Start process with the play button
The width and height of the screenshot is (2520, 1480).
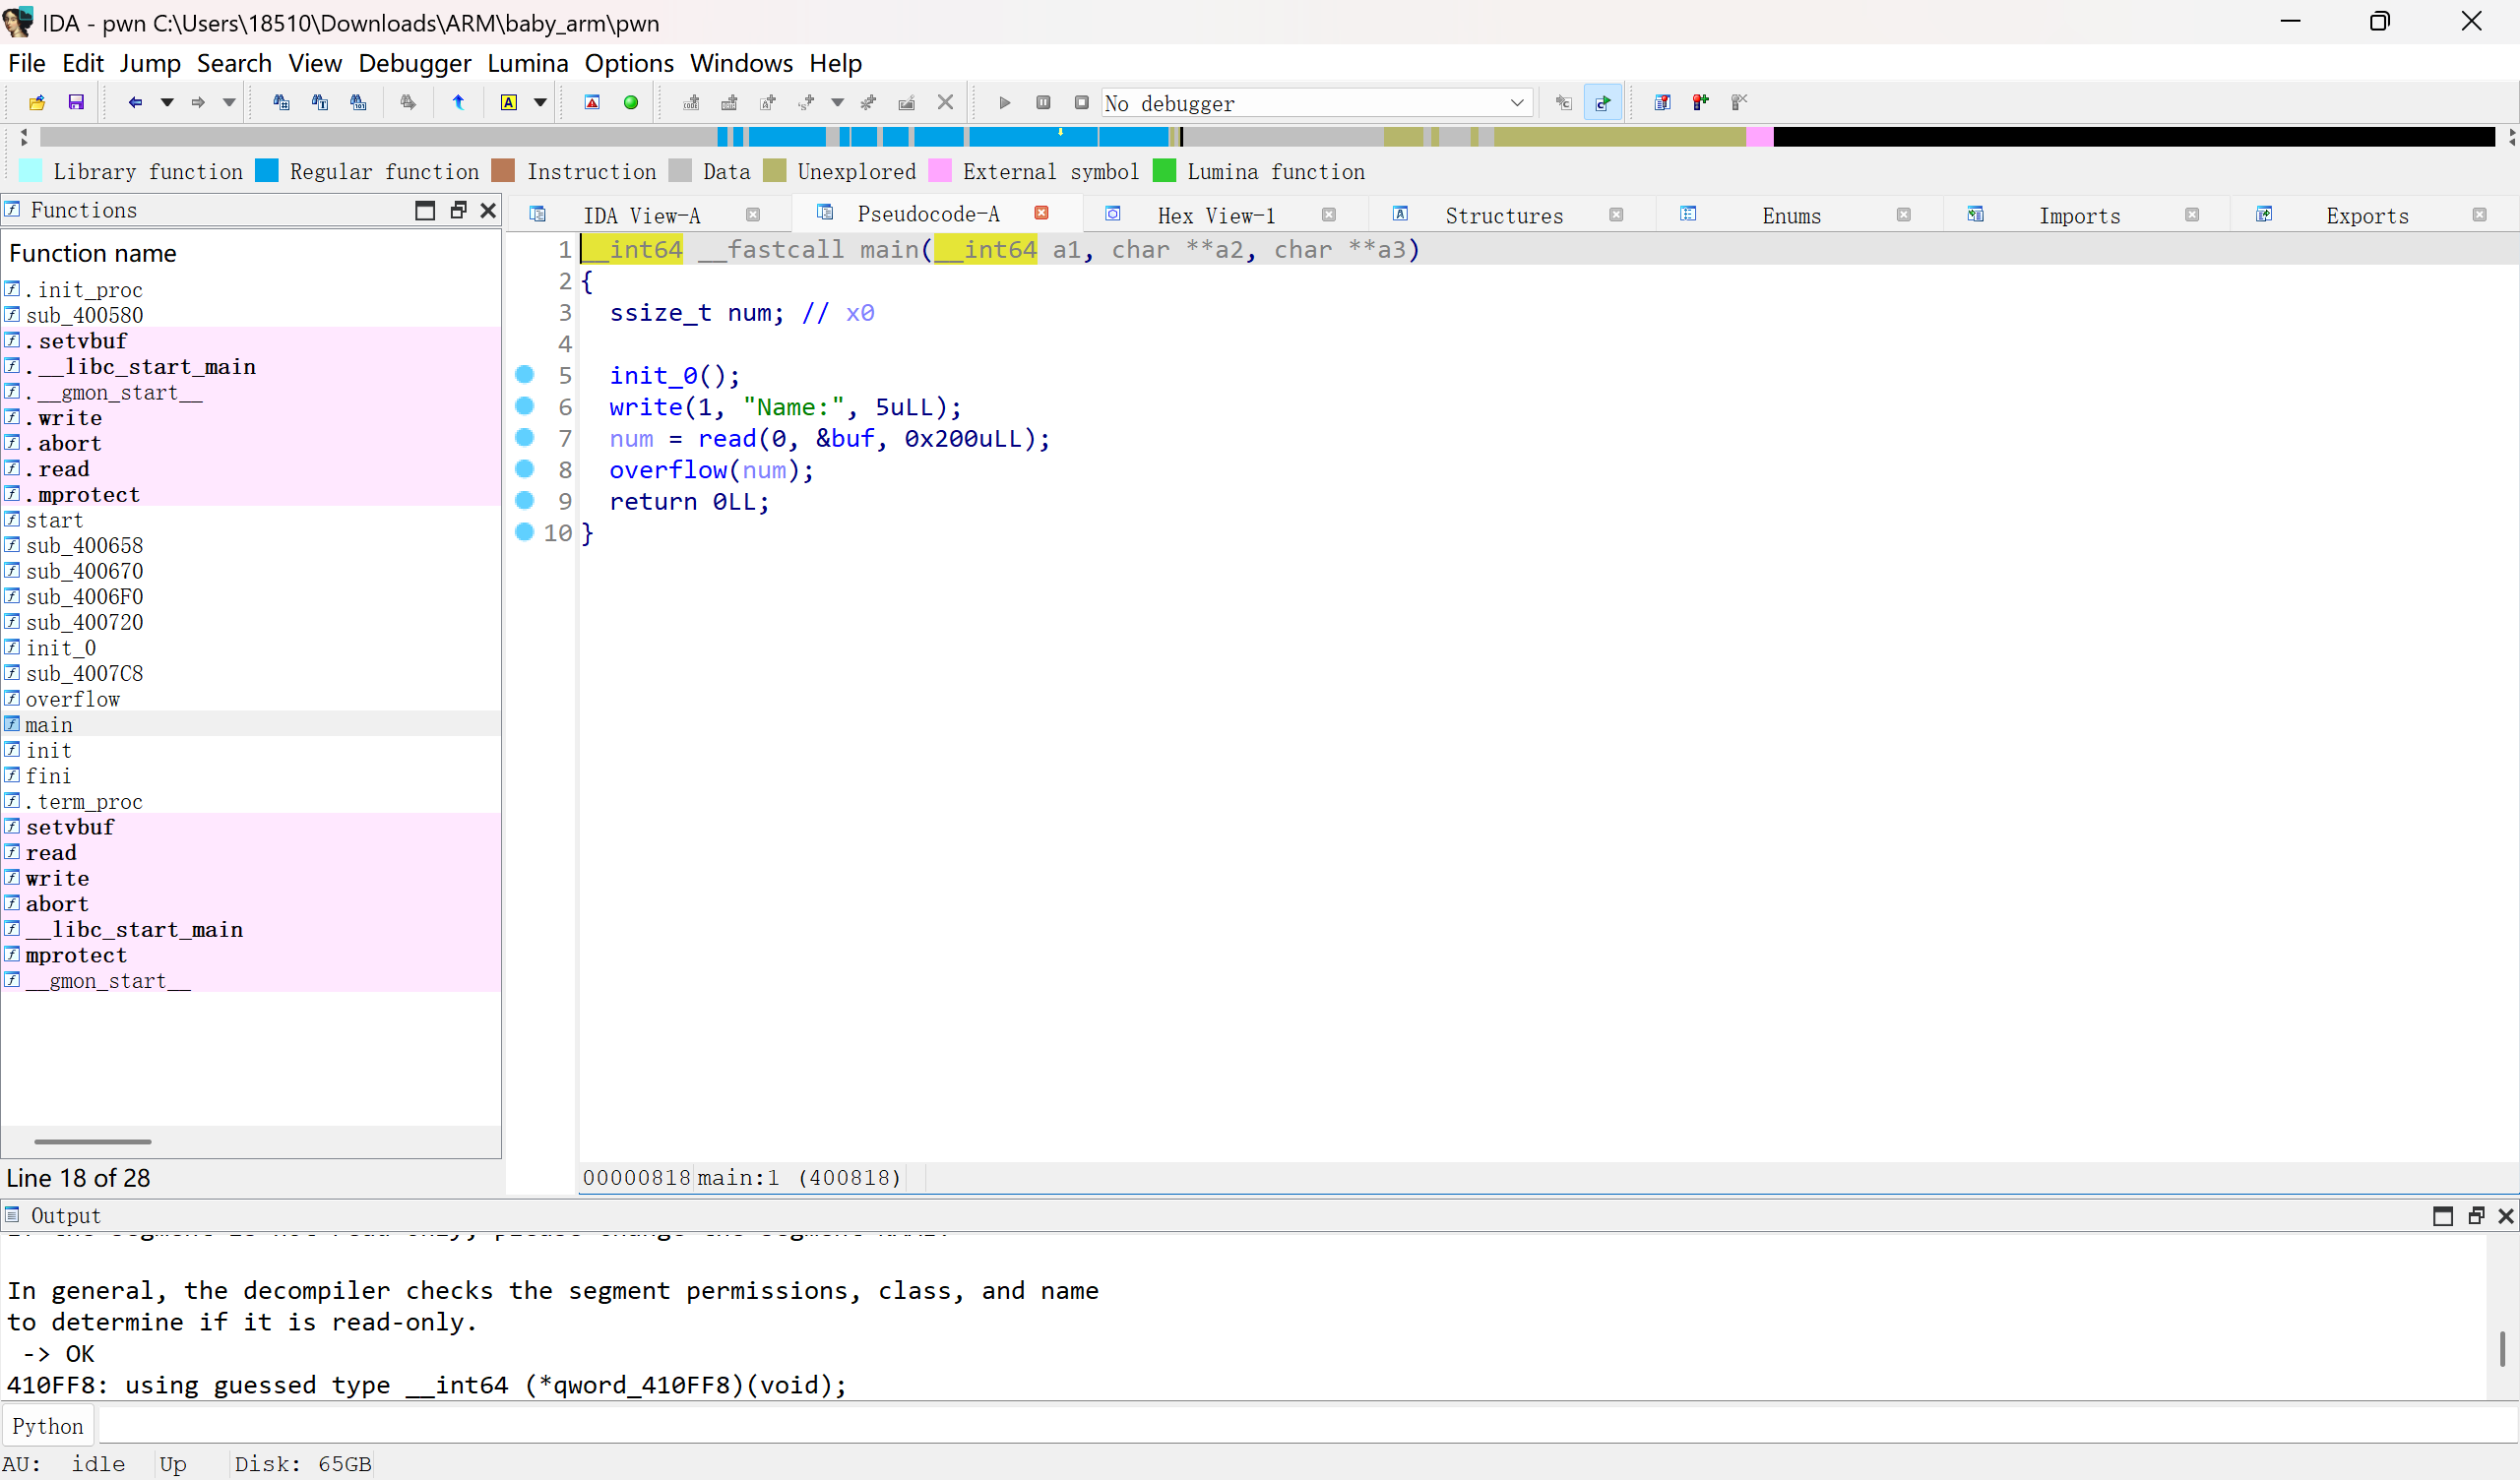[x=1005, y=102]
